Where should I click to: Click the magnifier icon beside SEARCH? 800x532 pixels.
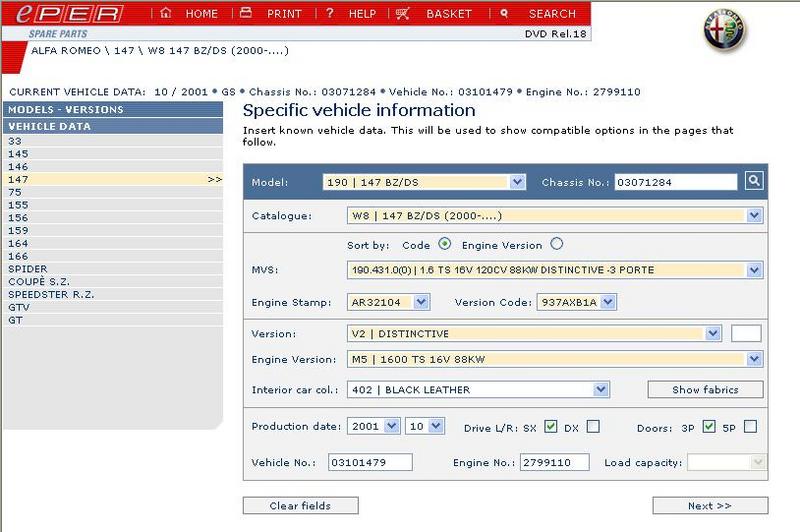504,13
